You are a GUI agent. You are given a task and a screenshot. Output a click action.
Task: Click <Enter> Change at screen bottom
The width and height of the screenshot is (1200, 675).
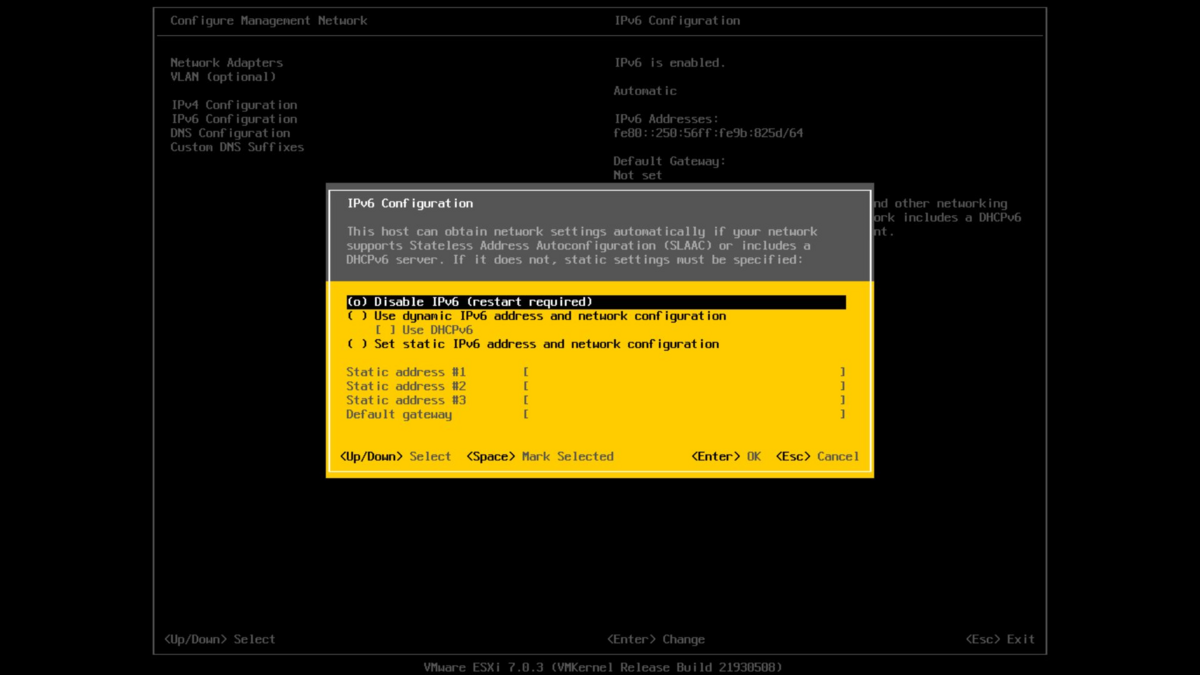point(656,640)
